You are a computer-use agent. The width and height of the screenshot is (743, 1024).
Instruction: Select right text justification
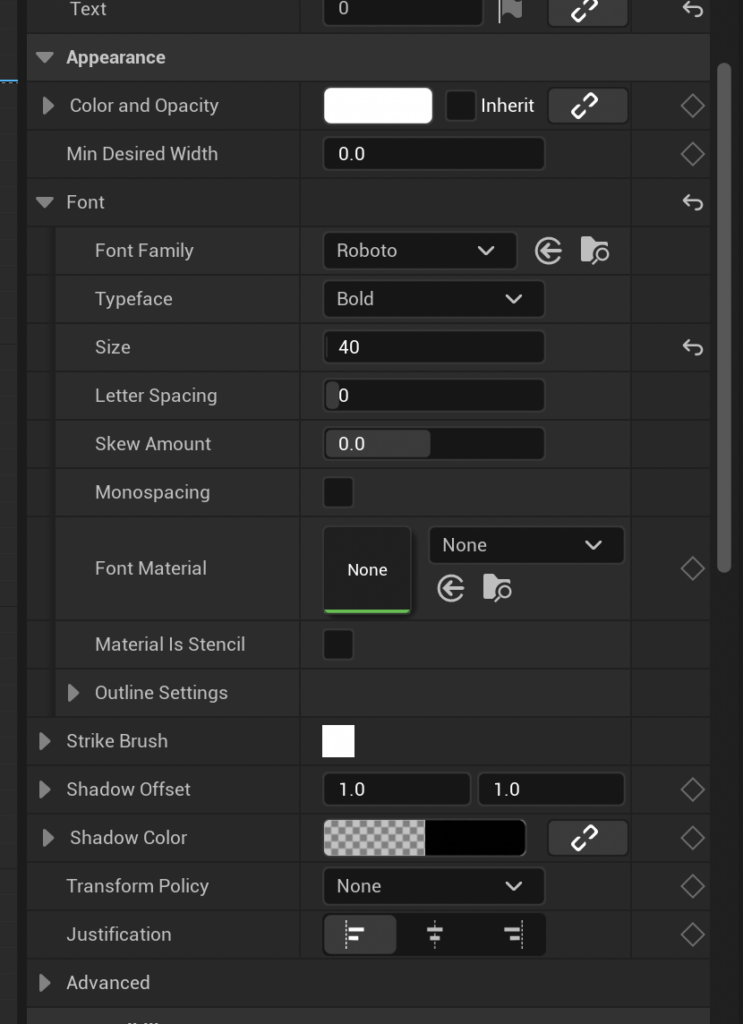point(512,935)
